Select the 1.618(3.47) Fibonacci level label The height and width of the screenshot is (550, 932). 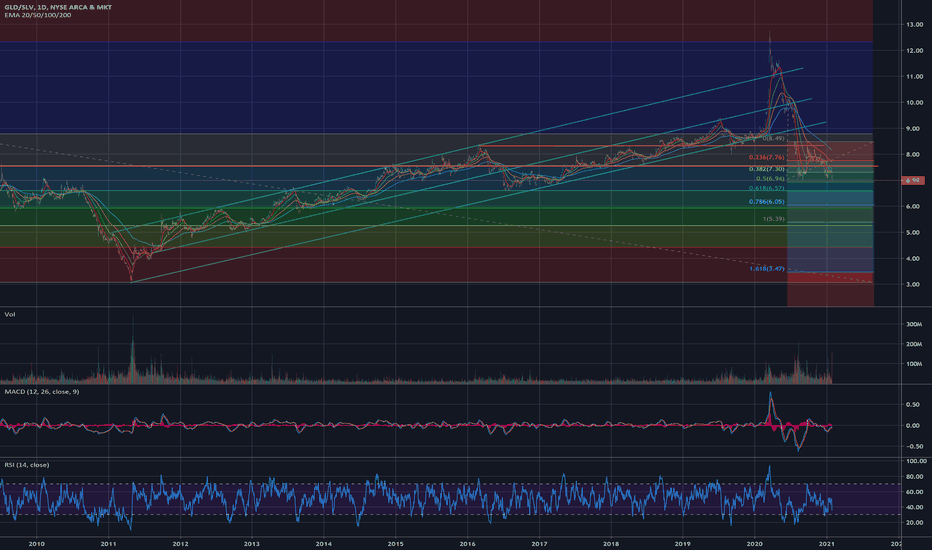[767, 269]
